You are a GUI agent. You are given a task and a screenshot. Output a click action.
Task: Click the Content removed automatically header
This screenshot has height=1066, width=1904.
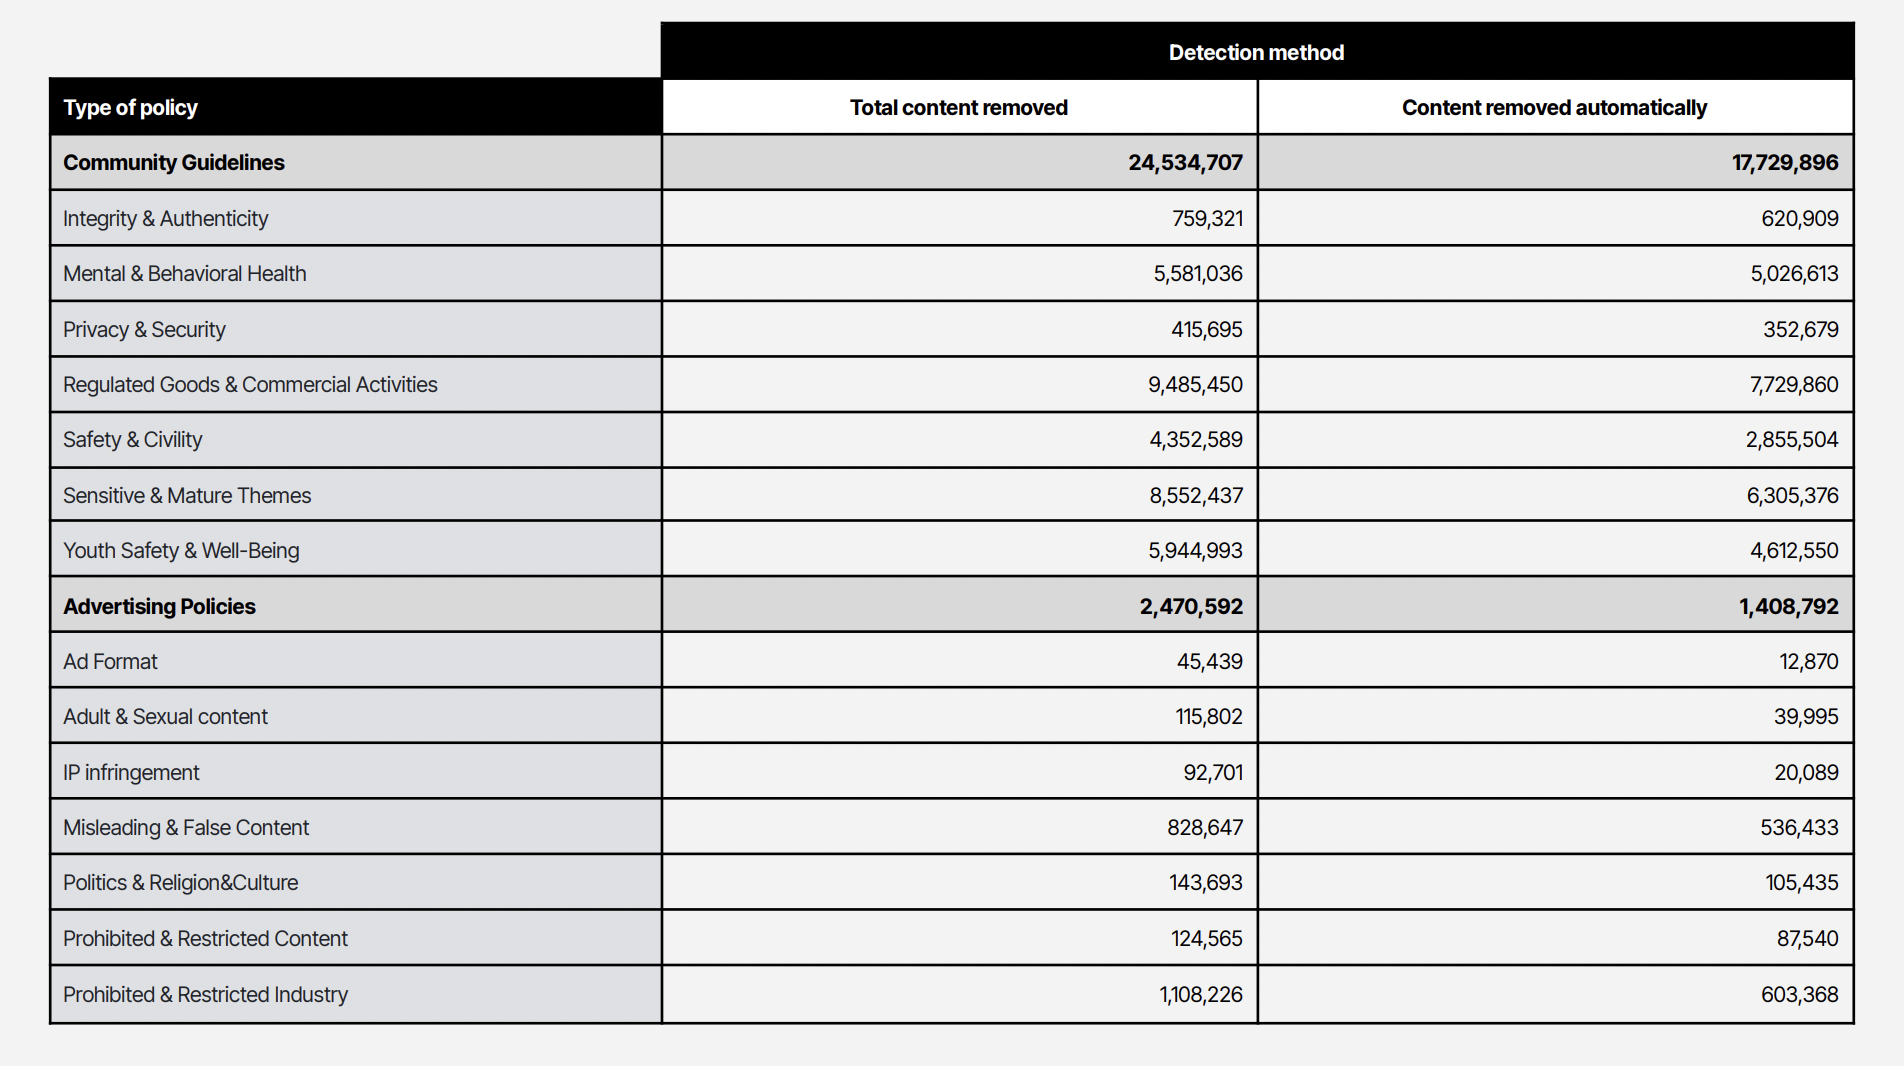pos(1554,107)
